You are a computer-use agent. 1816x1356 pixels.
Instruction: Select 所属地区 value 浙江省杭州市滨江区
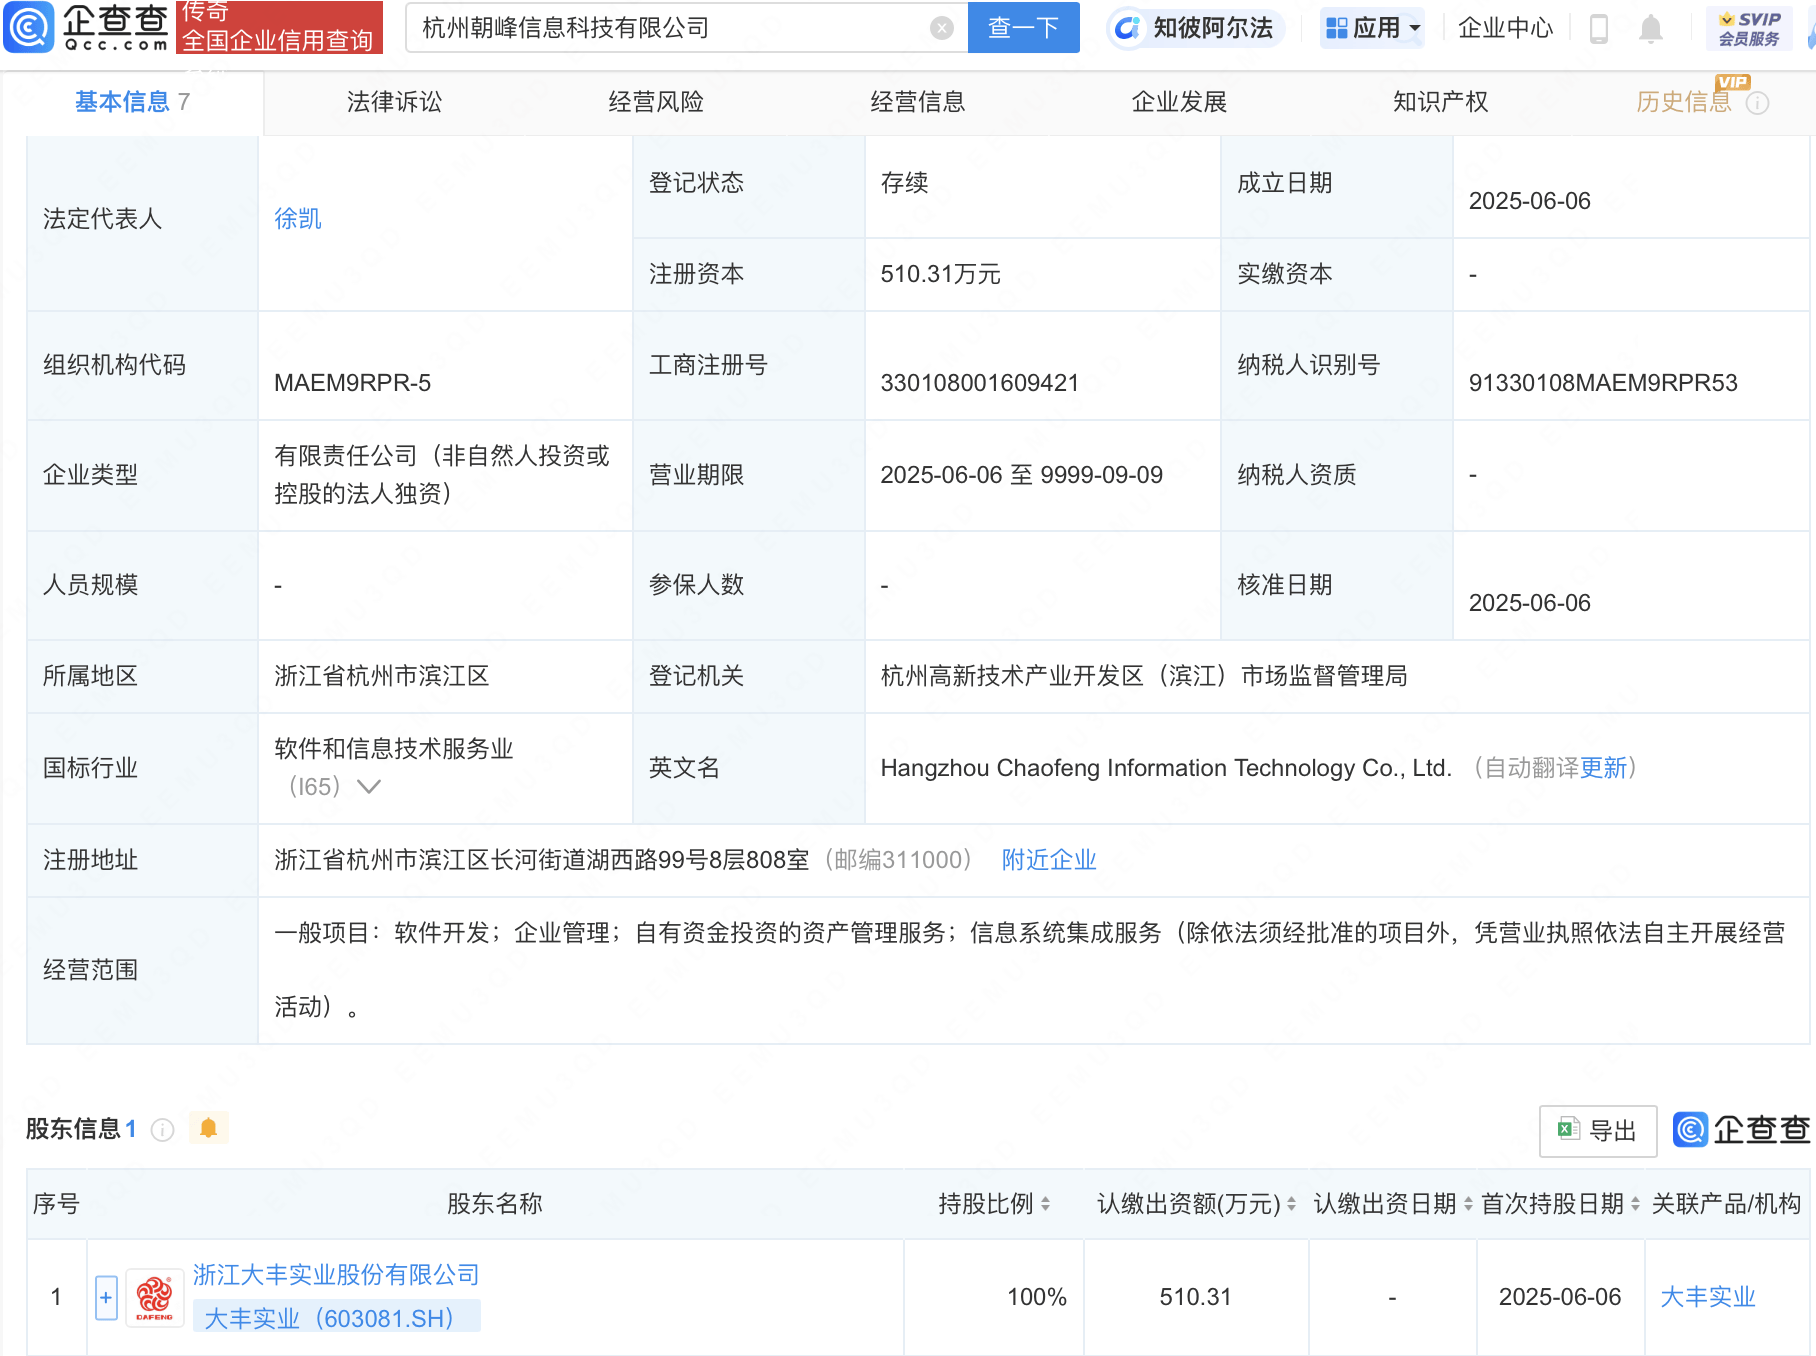pos(381,676)
